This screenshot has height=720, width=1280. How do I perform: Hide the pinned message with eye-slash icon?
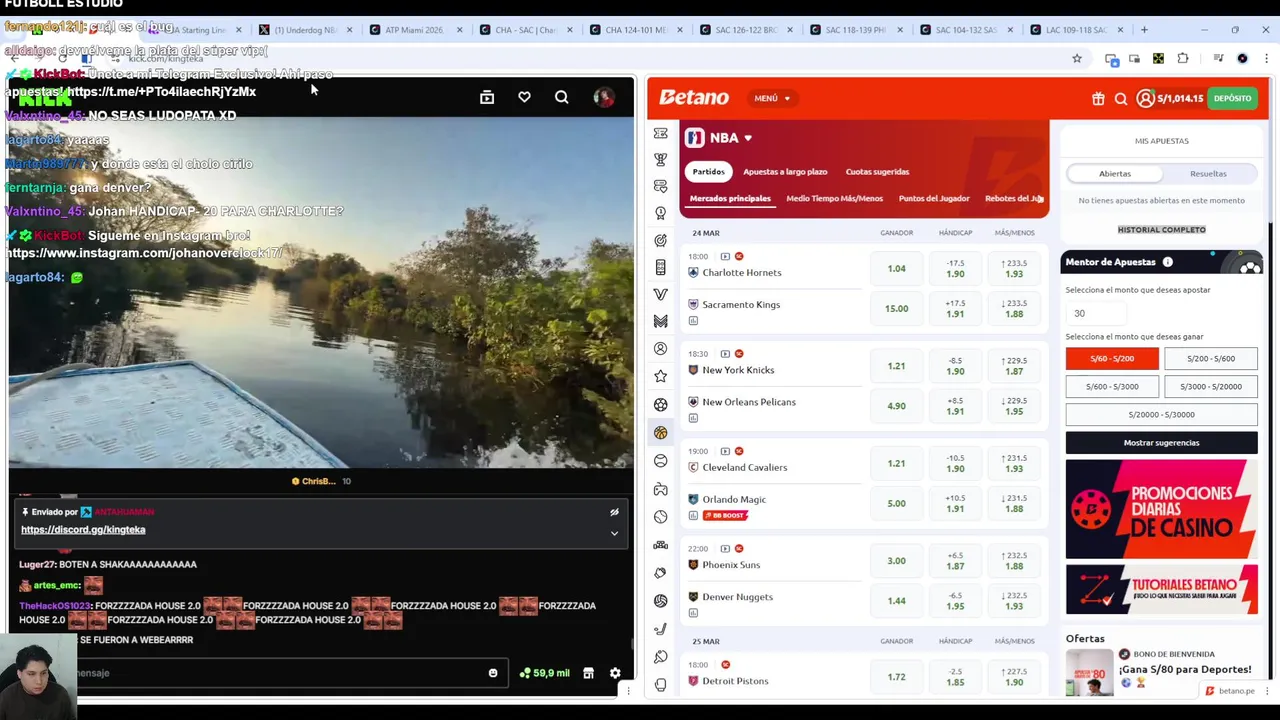614,512
